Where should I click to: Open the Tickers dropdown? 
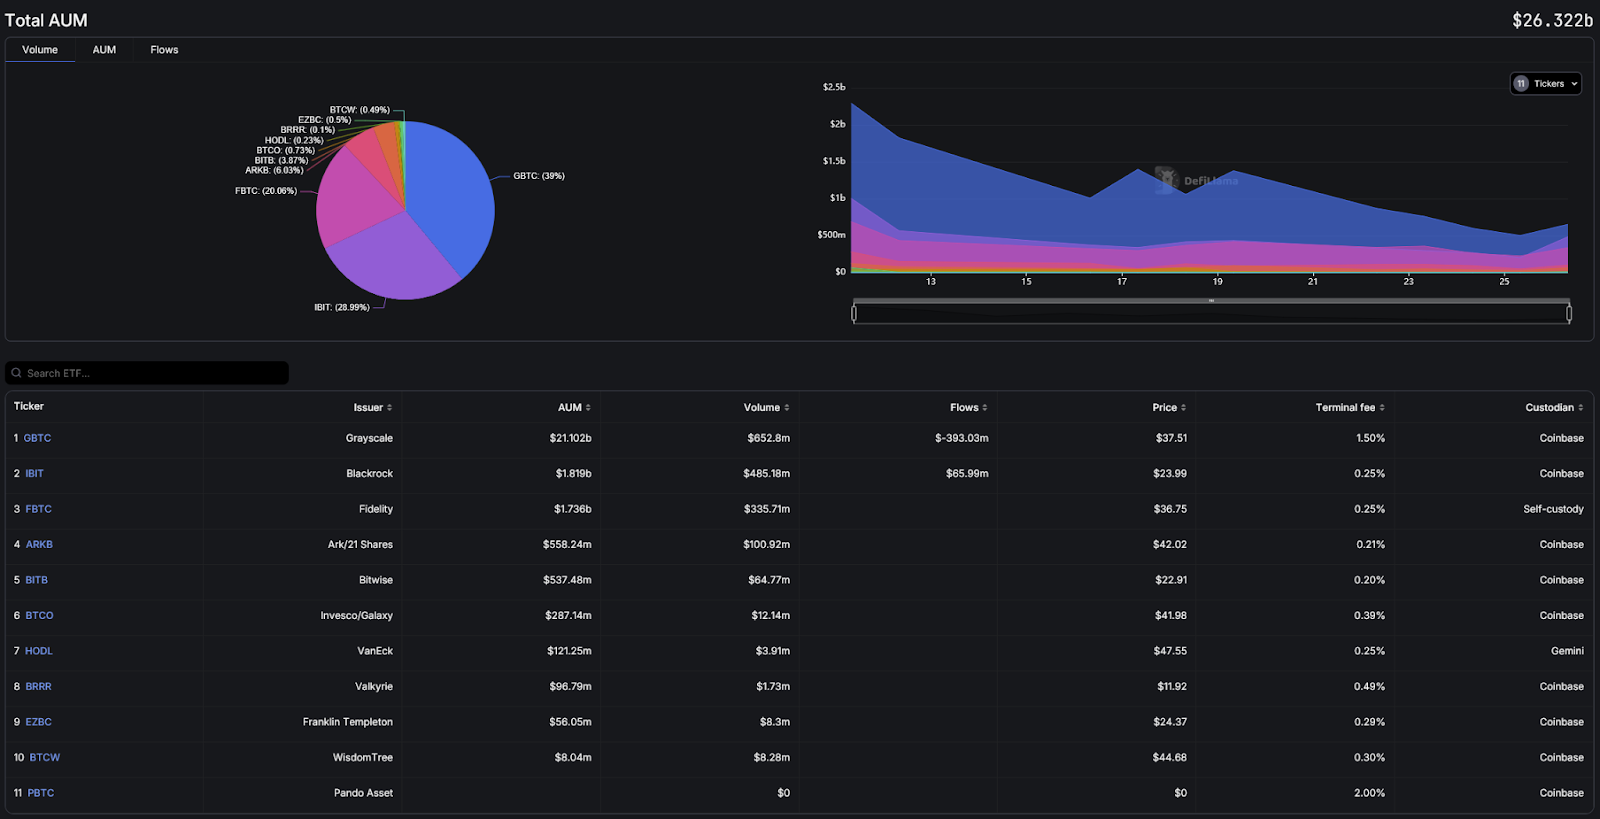click(x=1546, y=84)
